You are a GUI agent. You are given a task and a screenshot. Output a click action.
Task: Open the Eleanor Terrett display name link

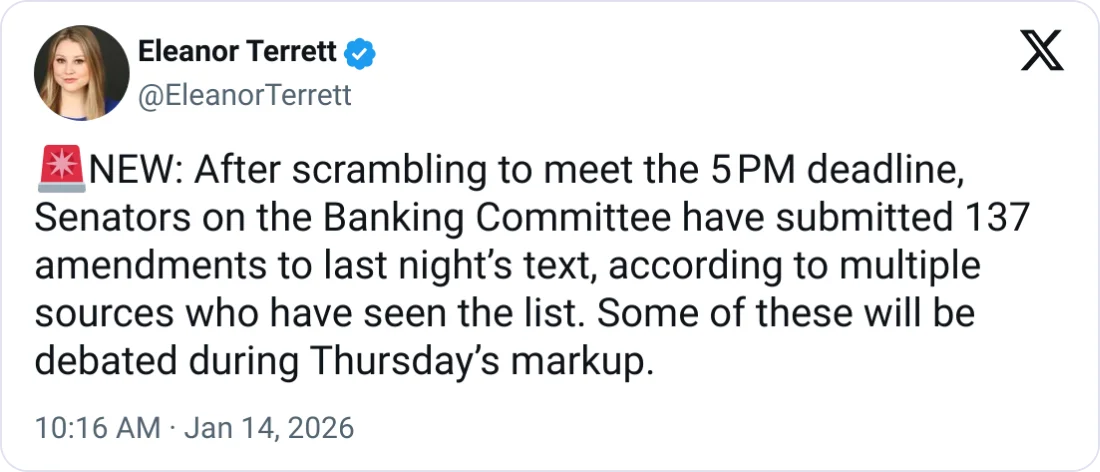point(236,53)
